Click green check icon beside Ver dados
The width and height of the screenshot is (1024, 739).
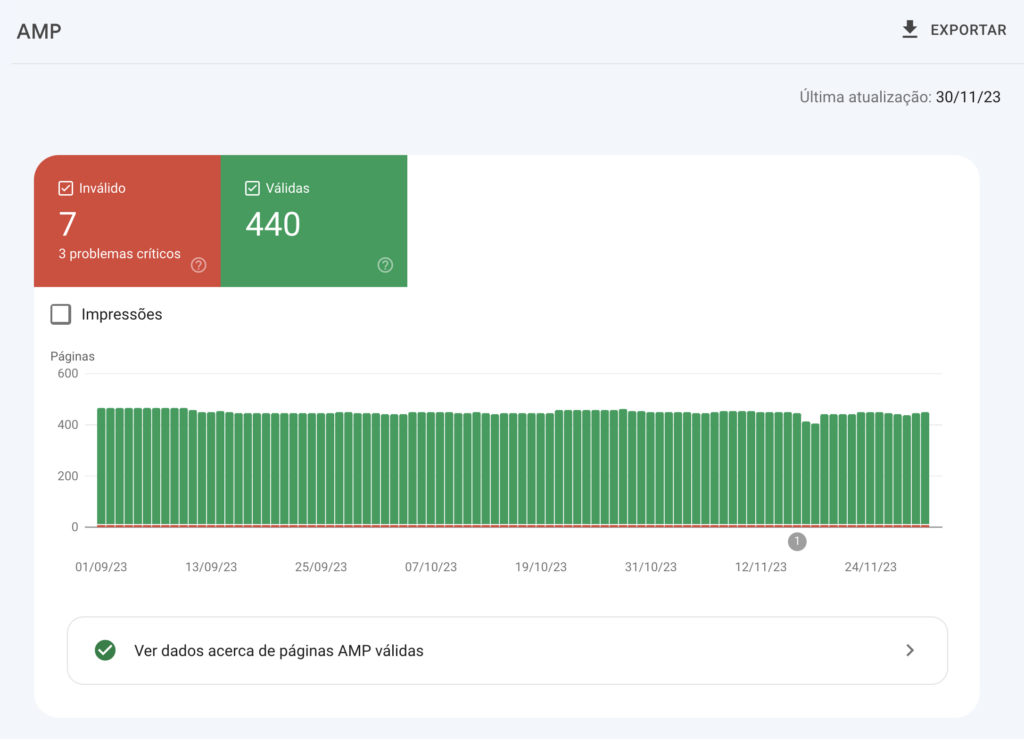point(105,650)
